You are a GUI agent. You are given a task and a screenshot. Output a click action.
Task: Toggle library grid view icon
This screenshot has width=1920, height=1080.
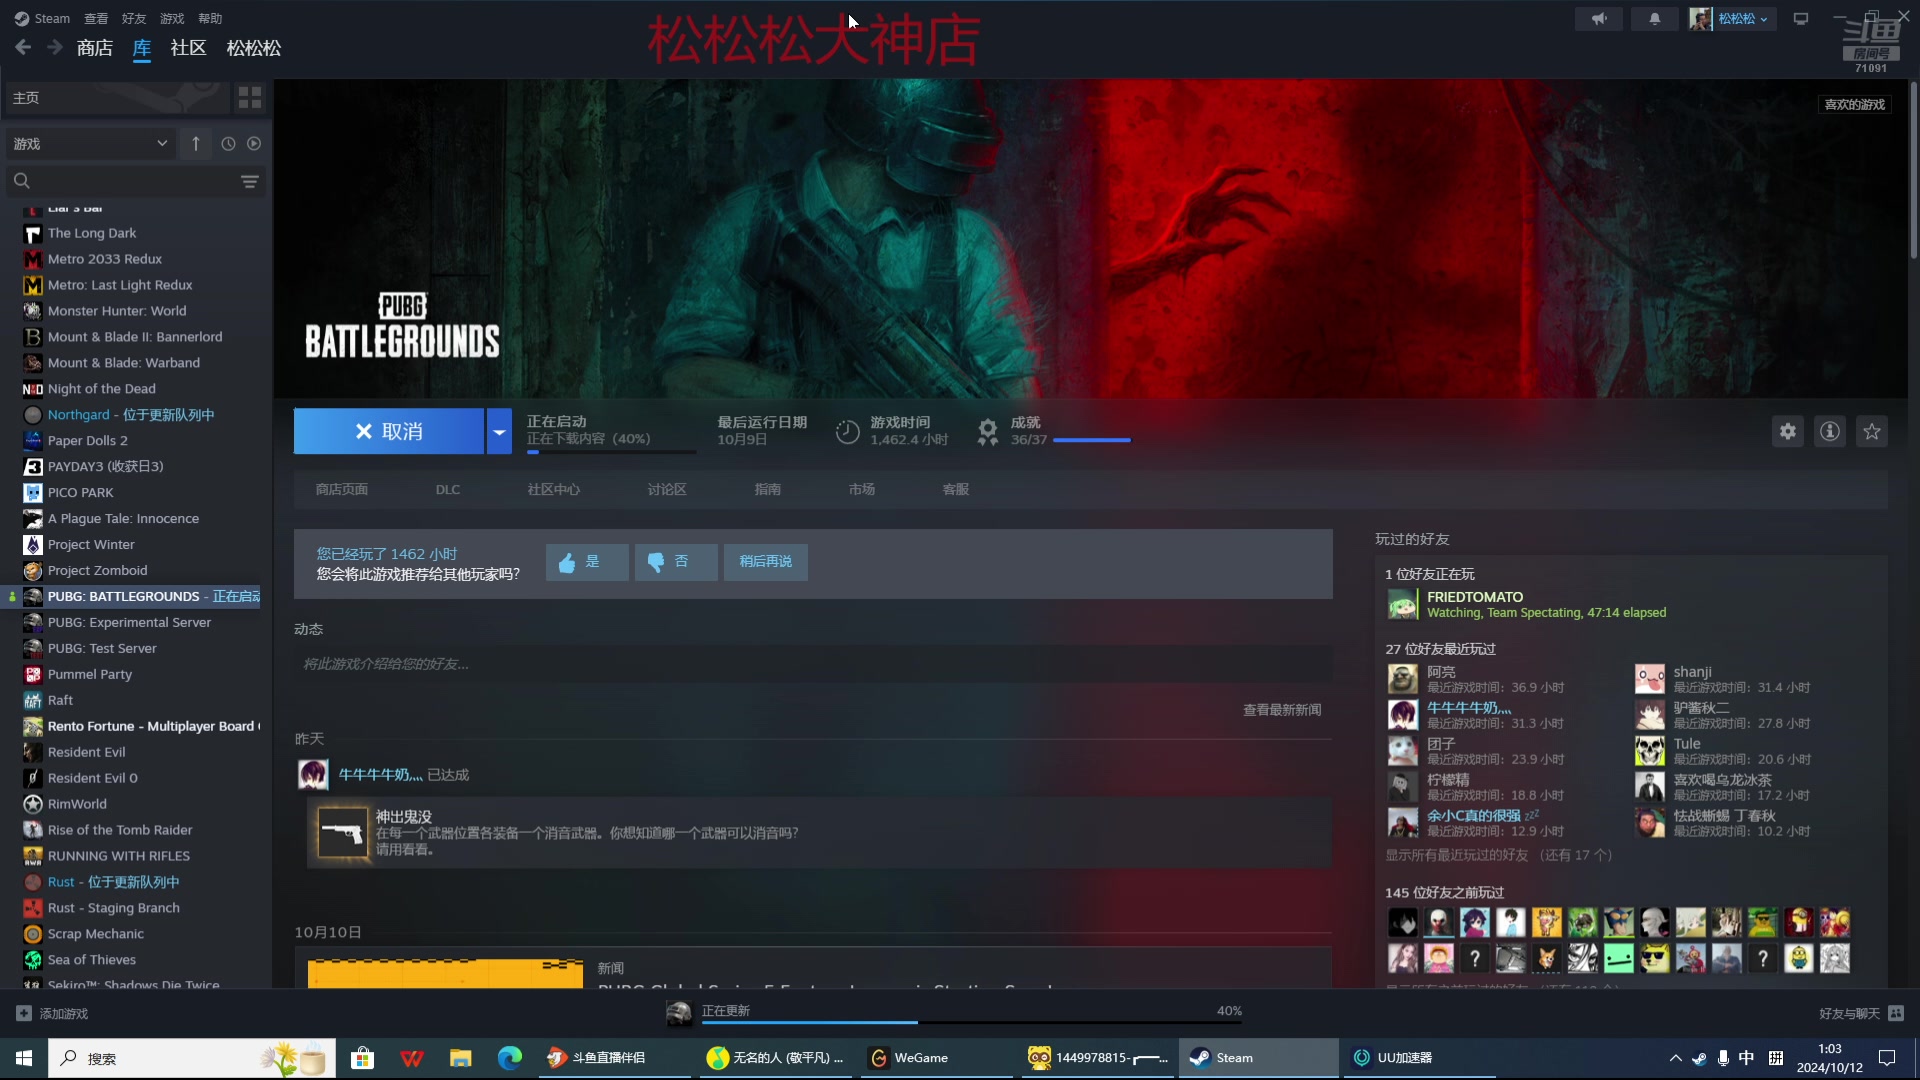pos(250,97)
